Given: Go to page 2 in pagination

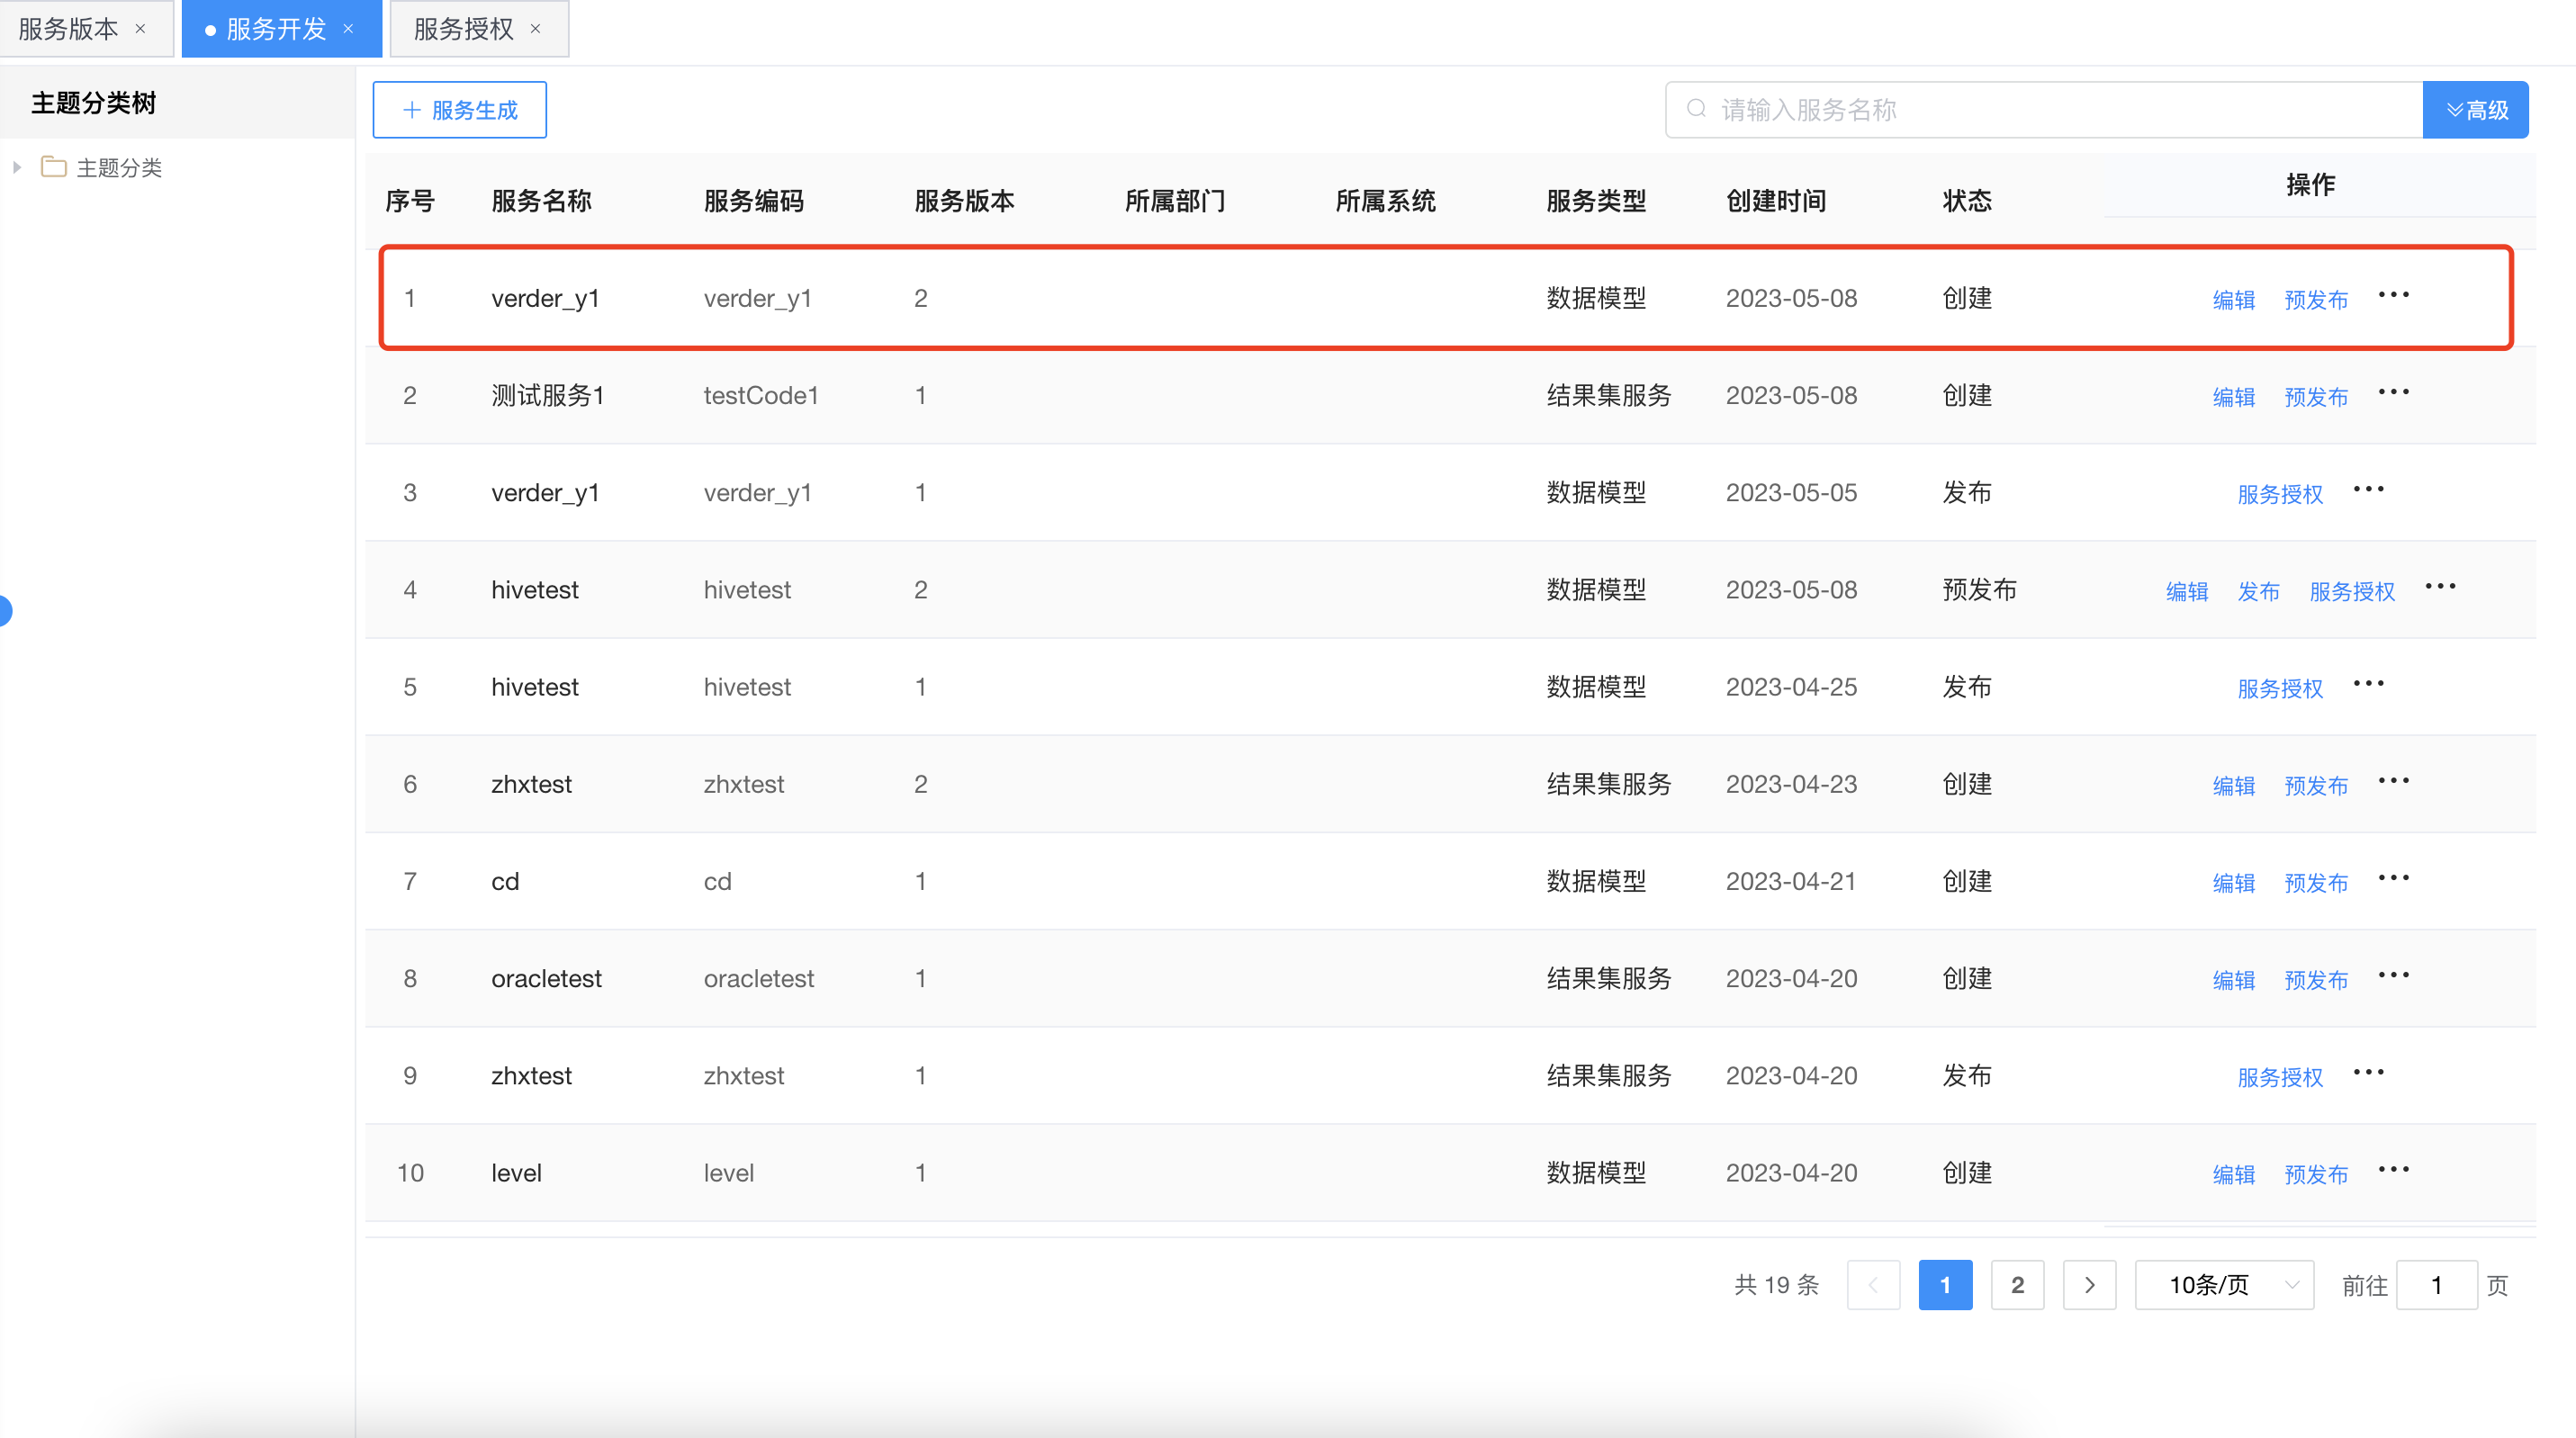Looking at the screenshot, I should pos(2017,1285).
